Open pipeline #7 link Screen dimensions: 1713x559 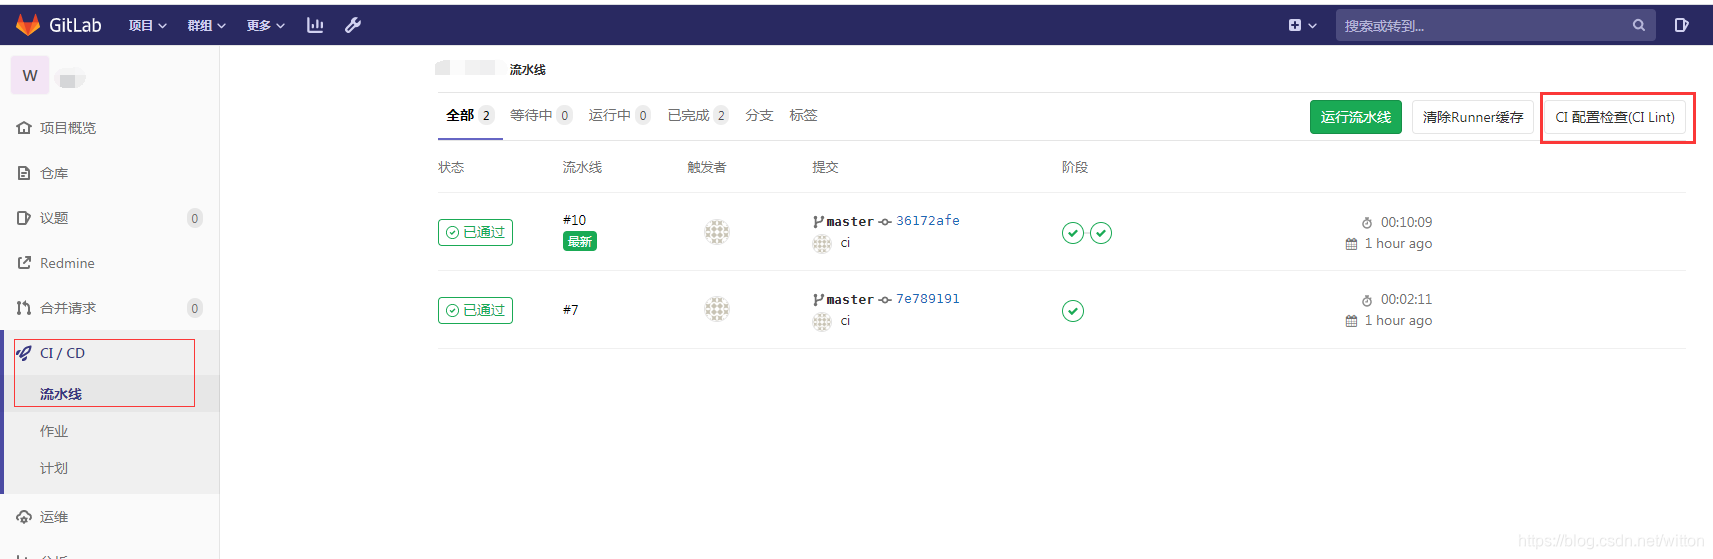pyautogui.click(x=570, y=310)
